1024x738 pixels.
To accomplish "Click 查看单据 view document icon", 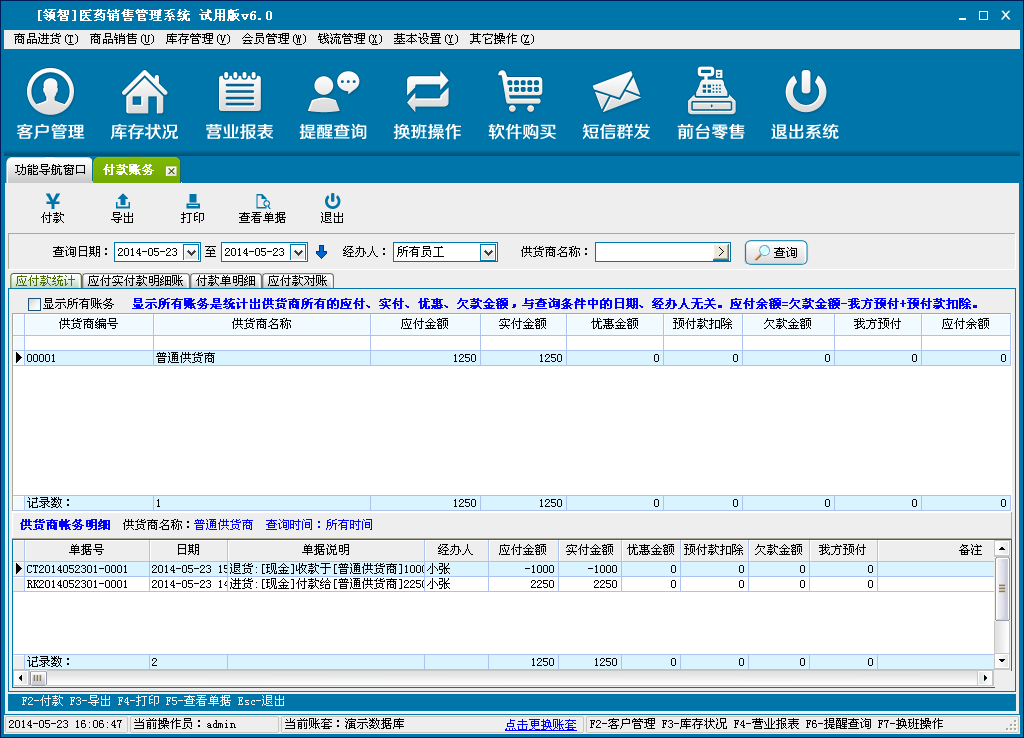I will [x=262, y=208].
